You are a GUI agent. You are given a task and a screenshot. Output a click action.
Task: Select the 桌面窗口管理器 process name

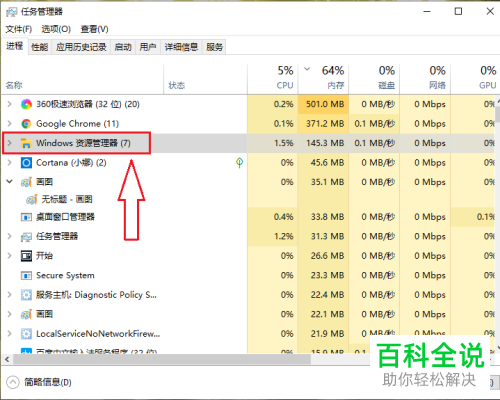coord(65,217)
